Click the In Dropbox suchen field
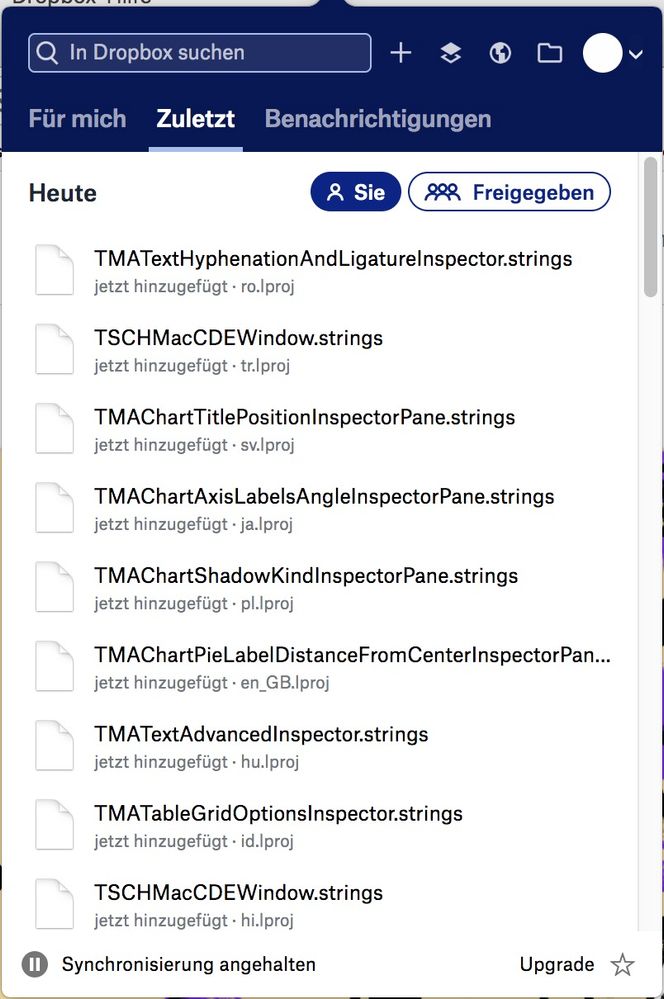664x999 pixels. pyautogui.click(x=200, y=53)
